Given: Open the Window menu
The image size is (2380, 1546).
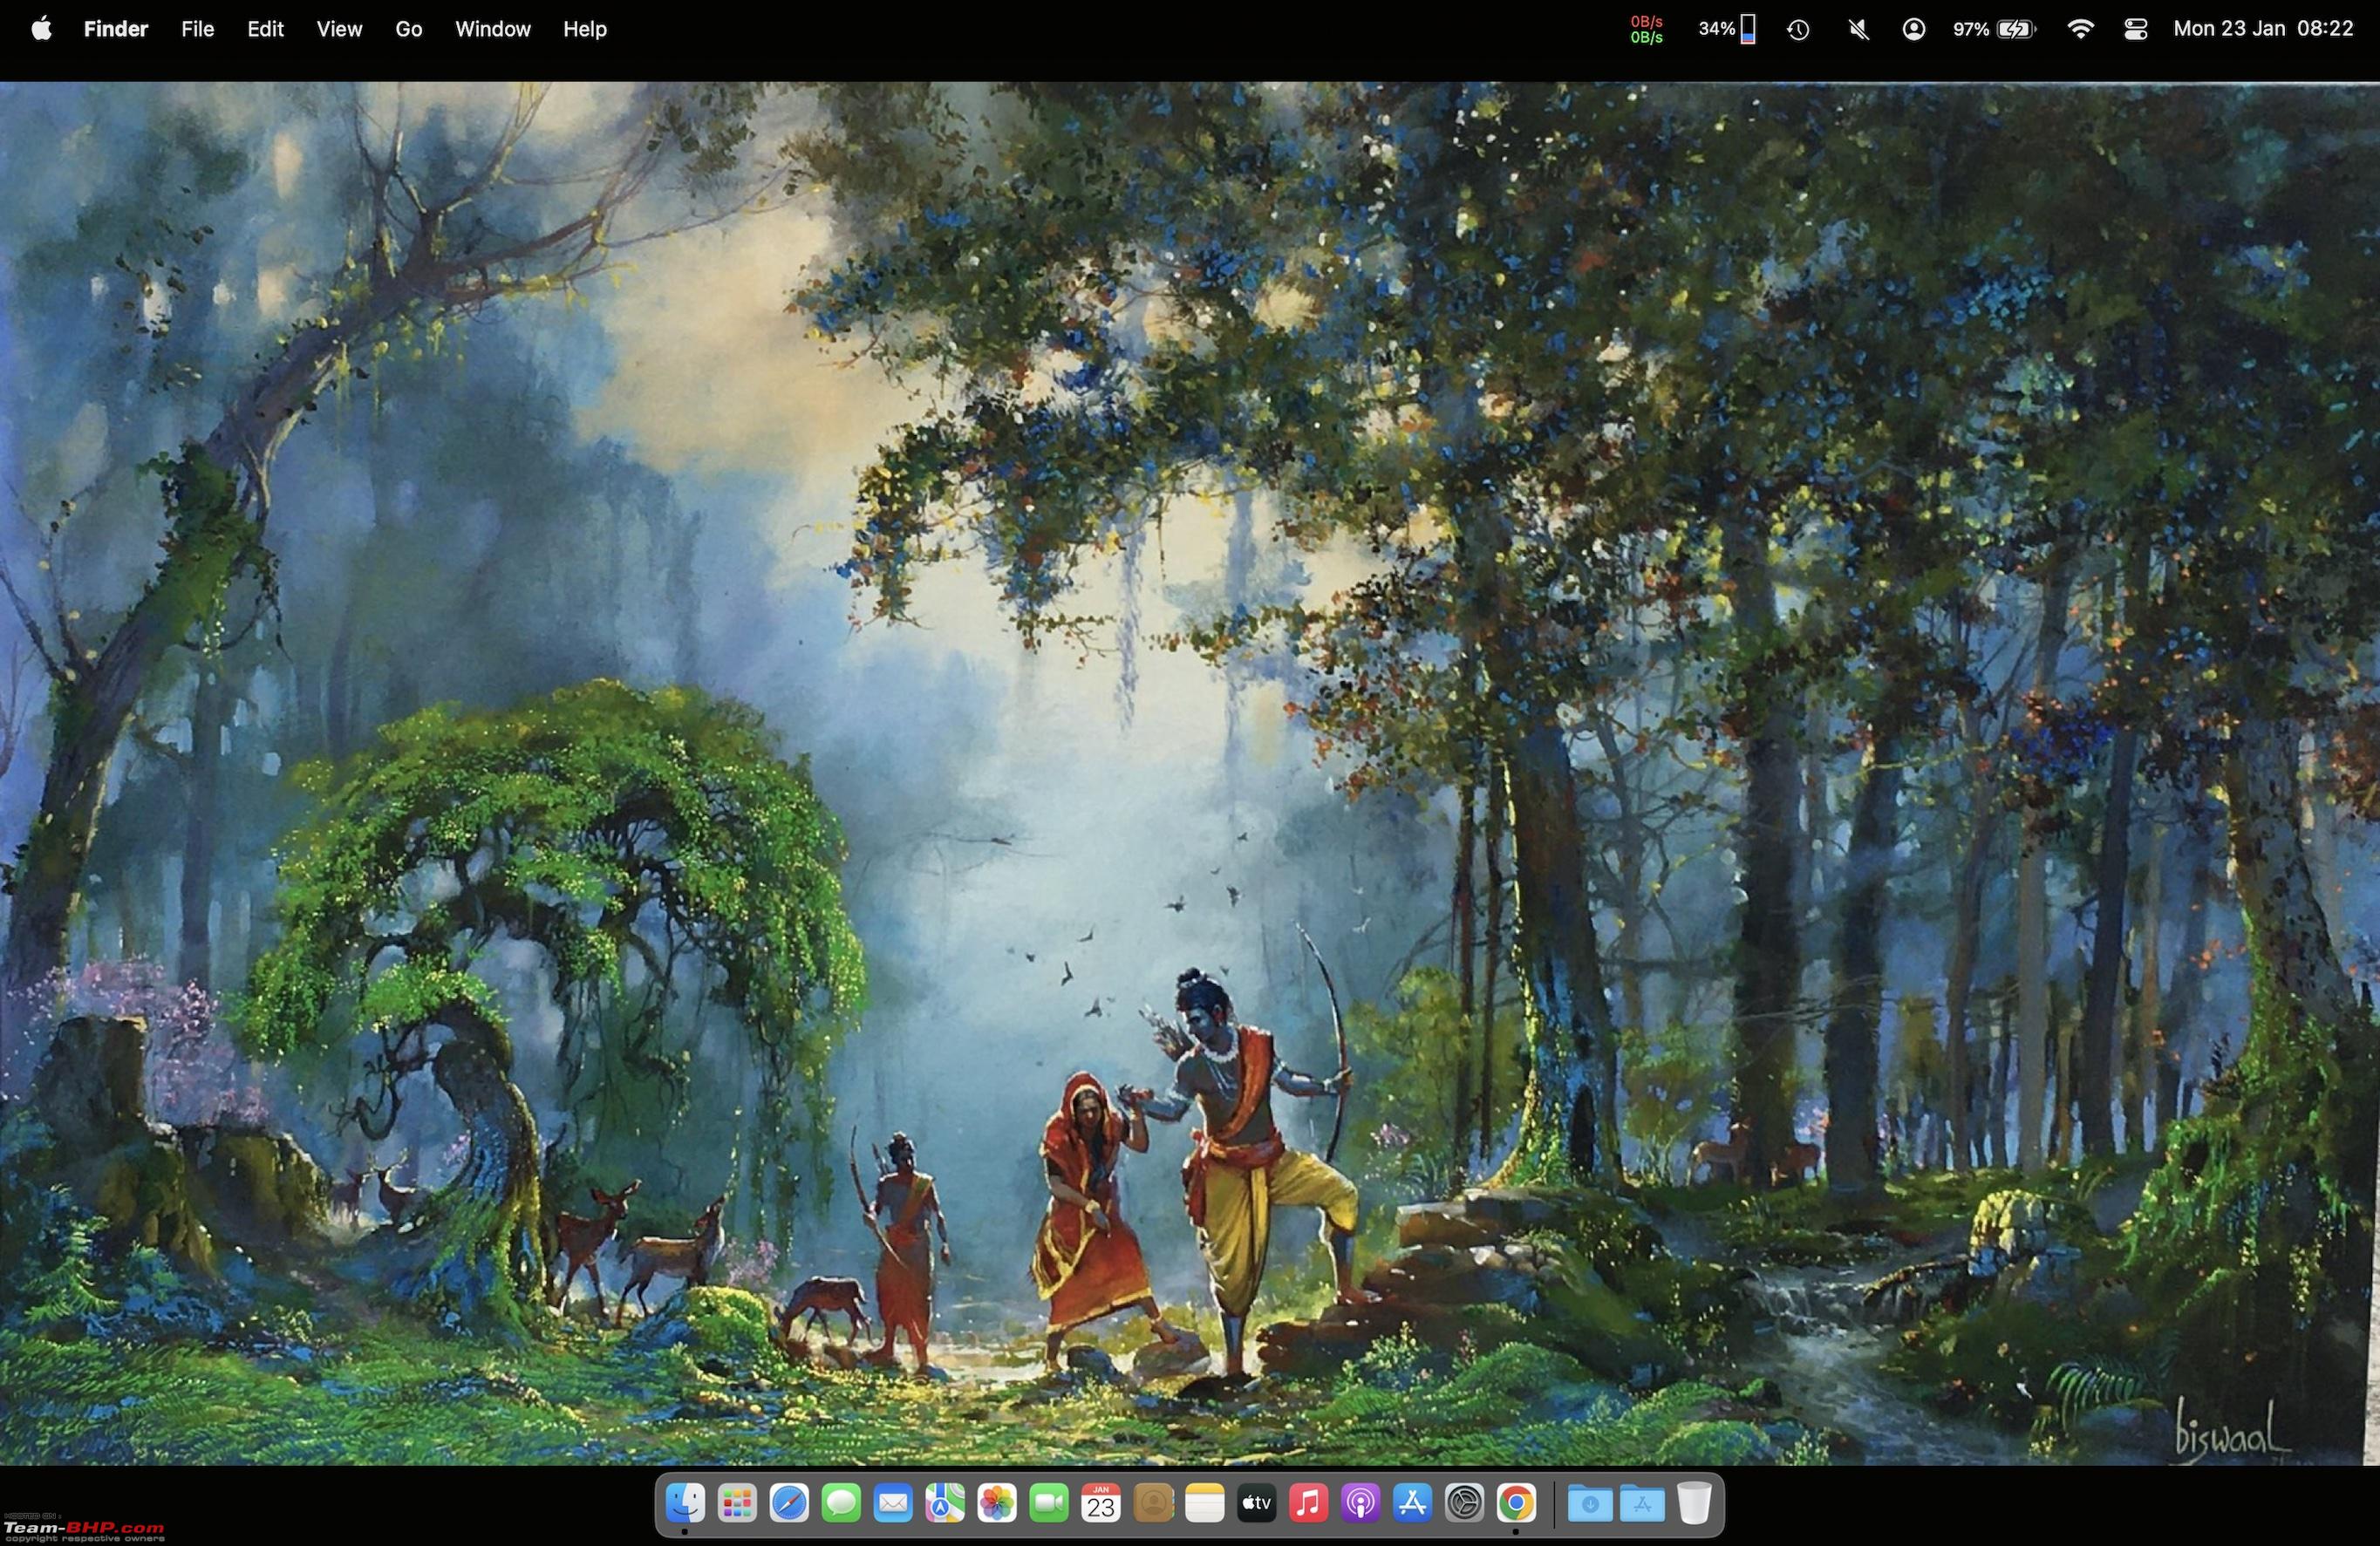Looking at the screenshot, I should point(493,29).
